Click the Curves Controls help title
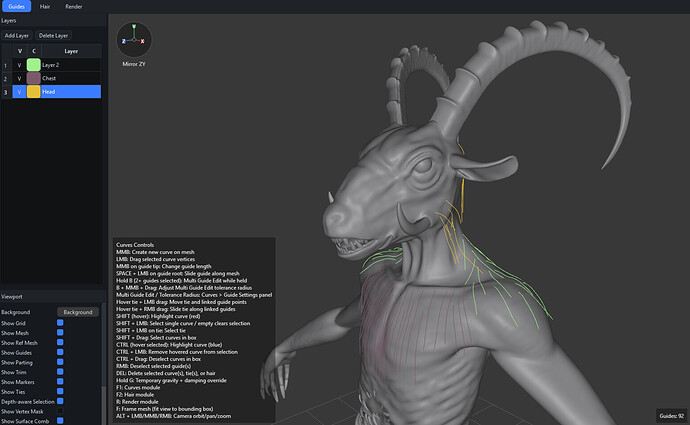 [x=135, y=245]
